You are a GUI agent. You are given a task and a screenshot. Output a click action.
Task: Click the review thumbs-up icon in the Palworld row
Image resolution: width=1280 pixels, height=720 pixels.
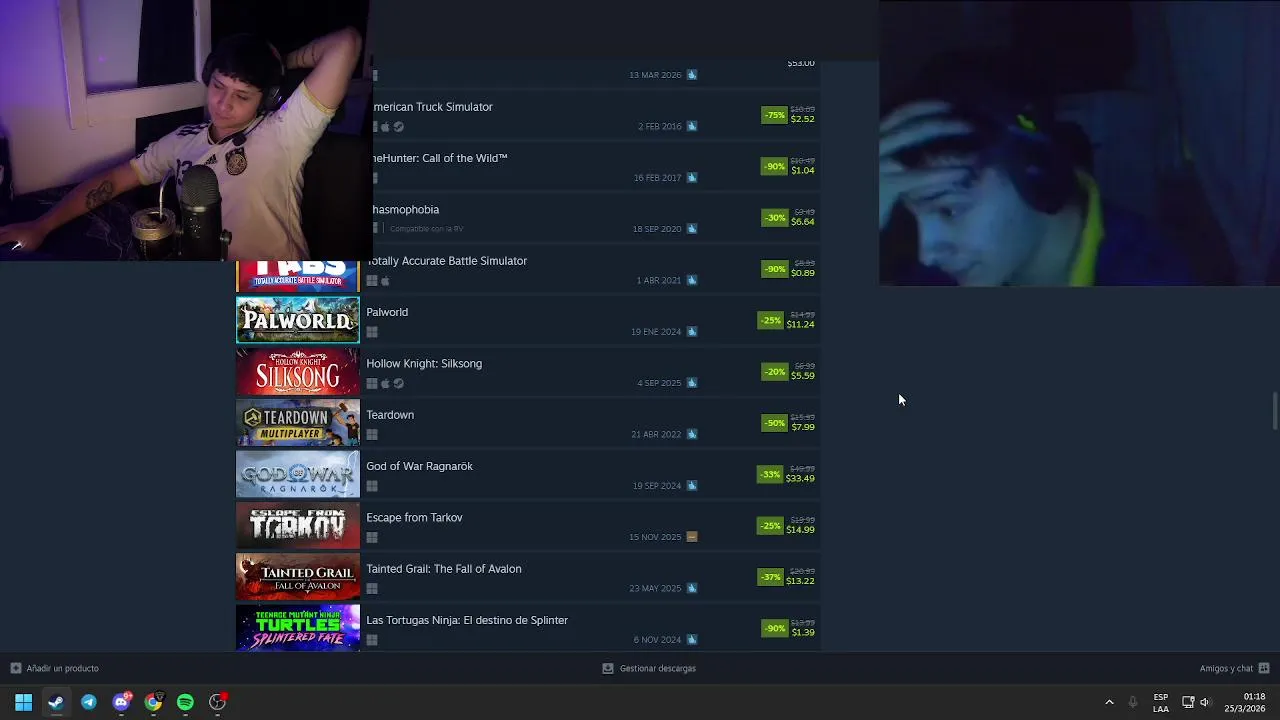(692, 332)
